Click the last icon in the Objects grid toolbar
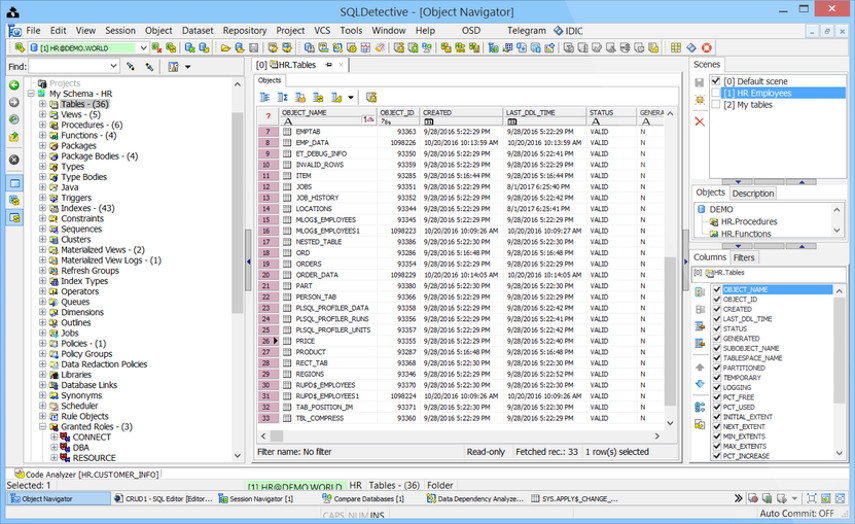Image resolution: width=855 pixels, height=524 pixels. click(371, 98)
